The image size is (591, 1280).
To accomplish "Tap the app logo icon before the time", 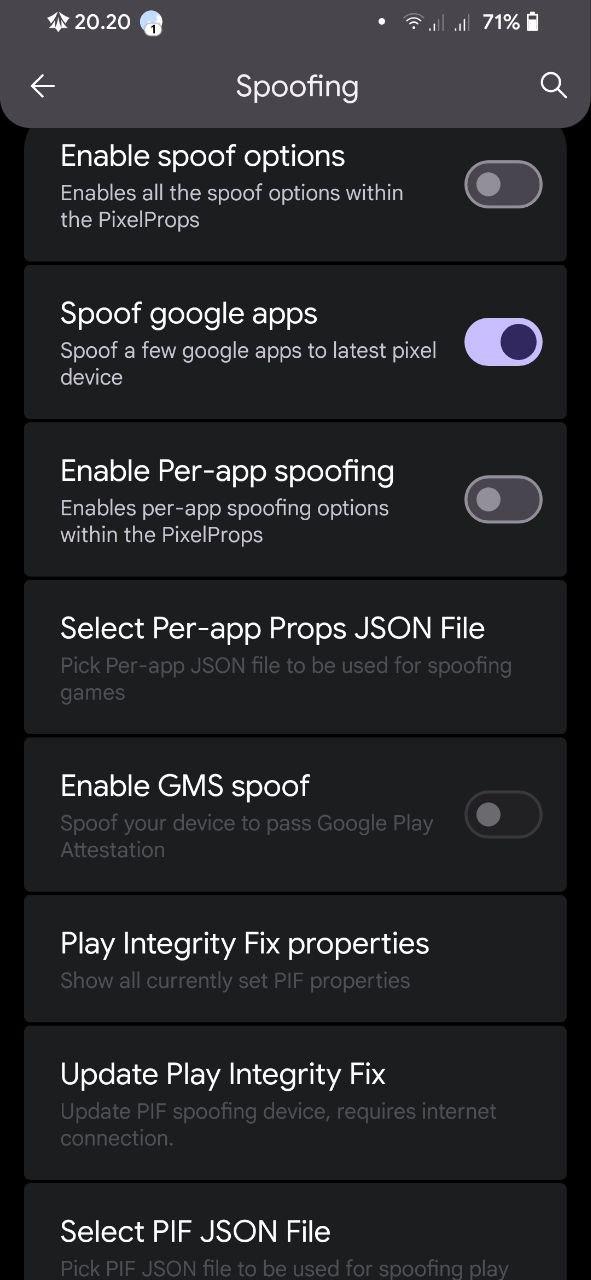I will (x=58, y=22).
